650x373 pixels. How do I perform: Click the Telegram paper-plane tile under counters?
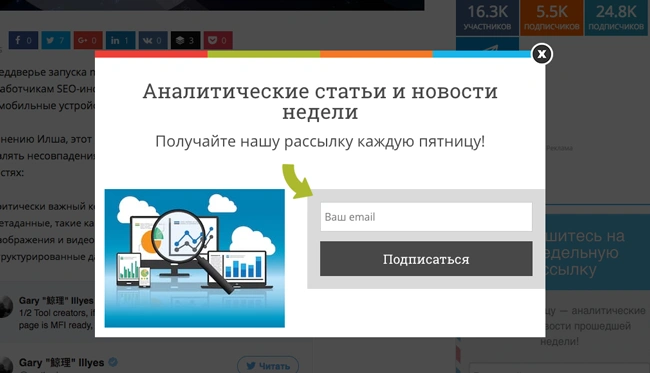[488, 44]
